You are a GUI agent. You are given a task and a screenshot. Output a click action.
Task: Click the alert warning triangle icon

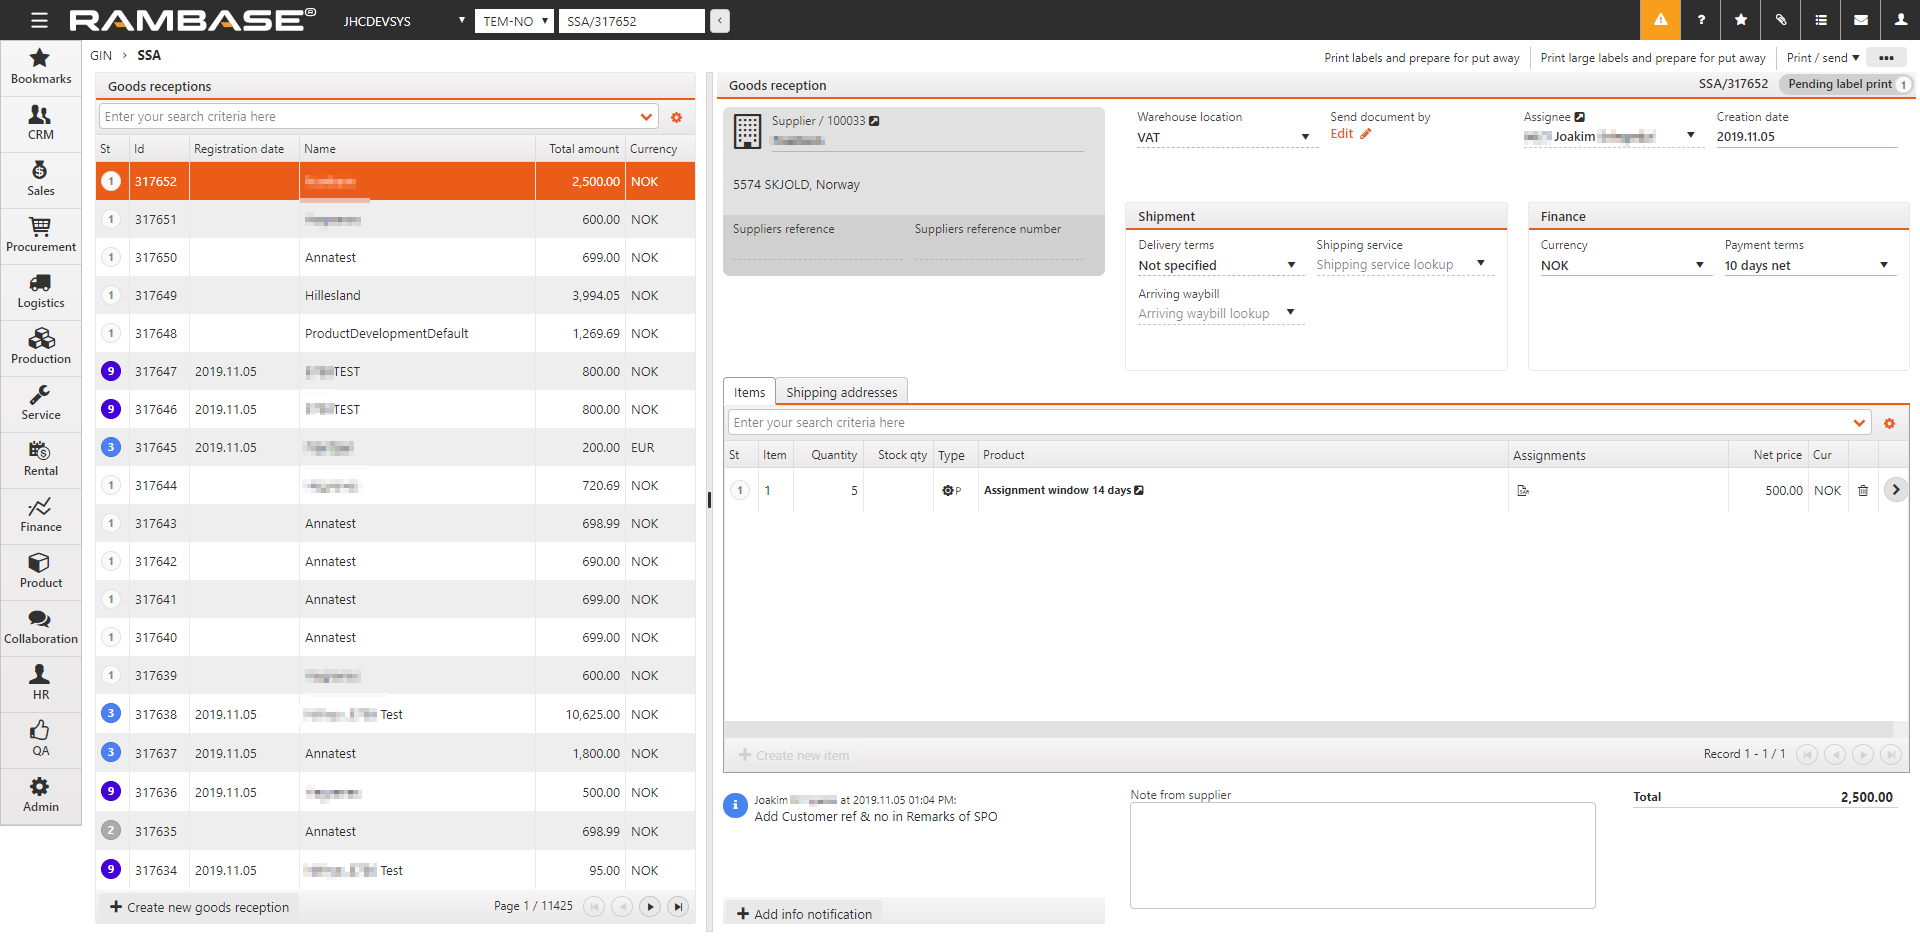point(1660,20)
